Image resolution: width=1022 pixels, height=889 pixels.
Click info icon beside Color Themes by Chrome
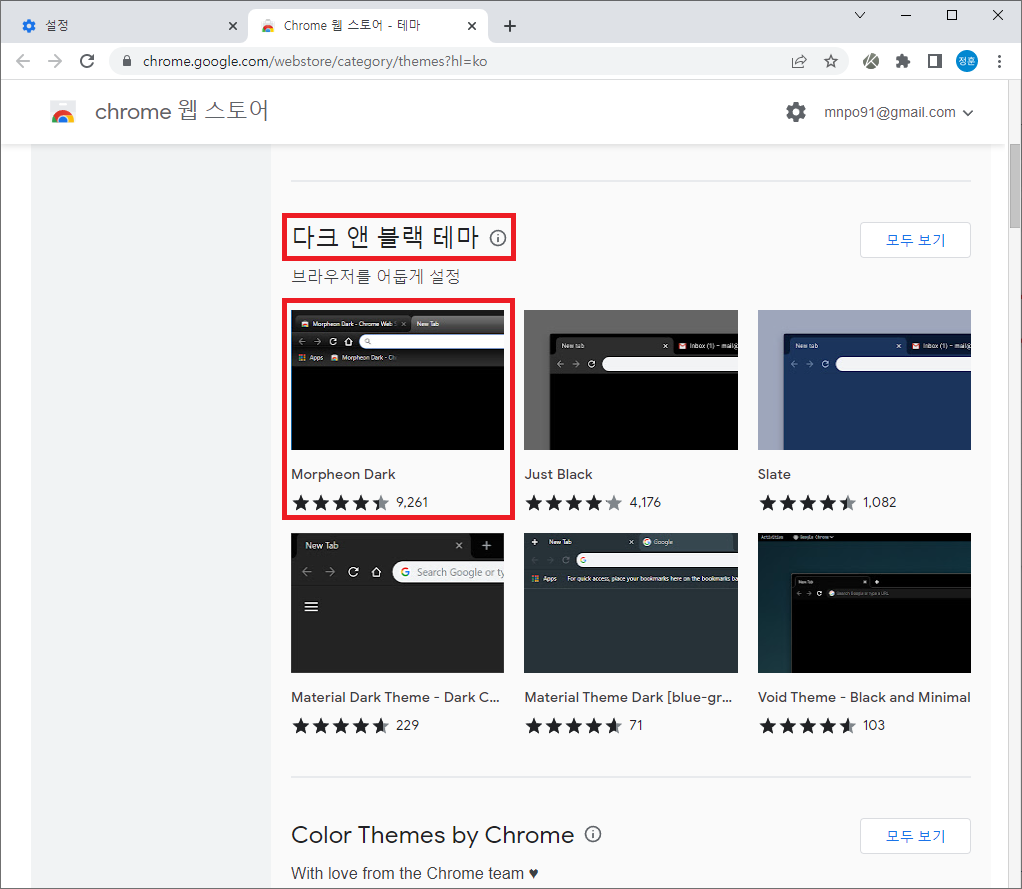(593, 834)
